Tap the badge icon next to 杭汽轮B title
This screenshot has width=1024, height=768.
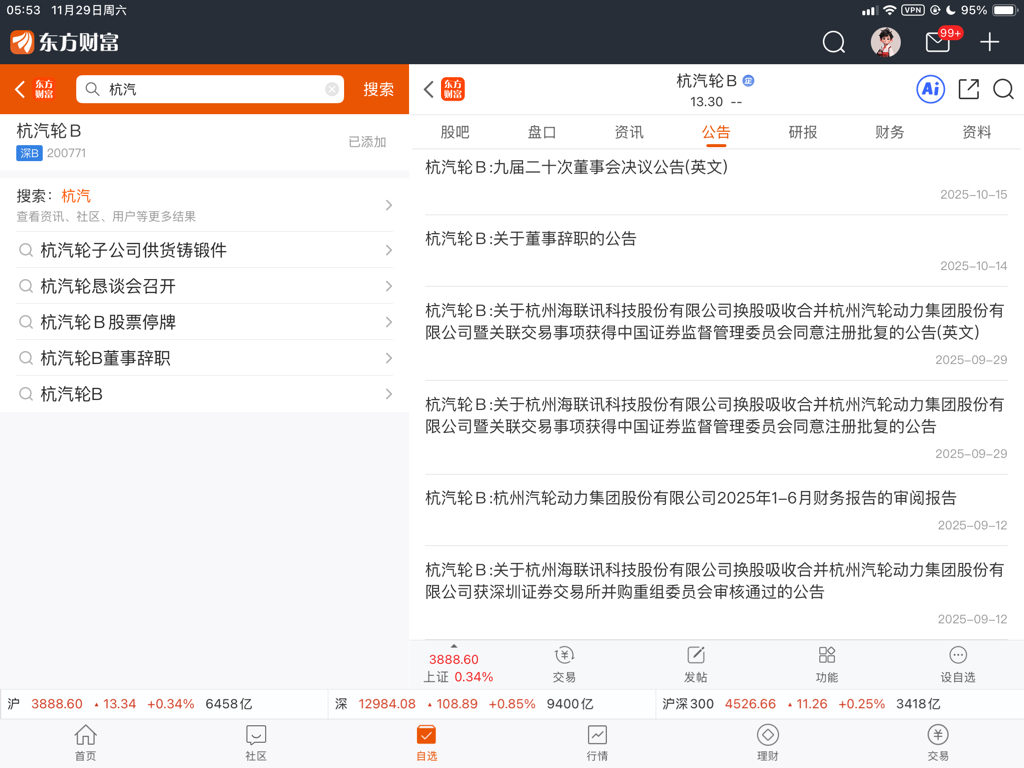pyautogui.click(x=748, y=81)
